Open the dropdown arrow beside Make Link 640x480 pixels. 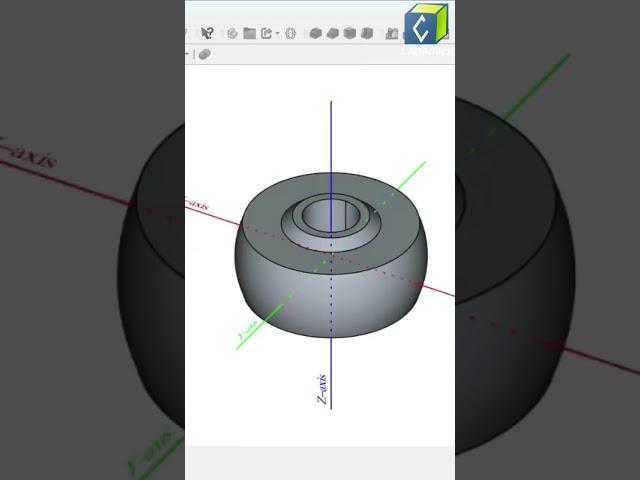(277, 33)
